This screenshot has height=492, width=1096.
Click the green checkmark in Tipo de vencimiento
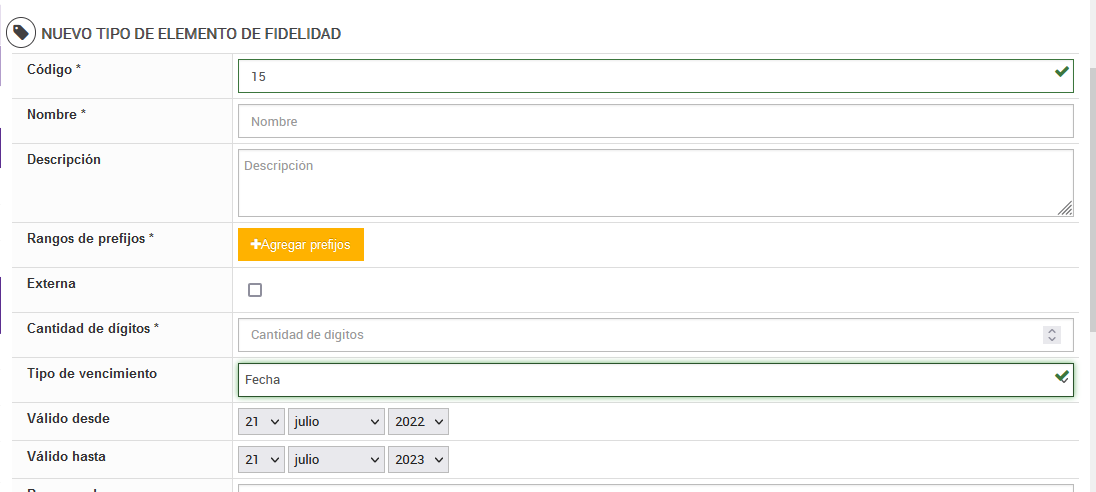1062,377
